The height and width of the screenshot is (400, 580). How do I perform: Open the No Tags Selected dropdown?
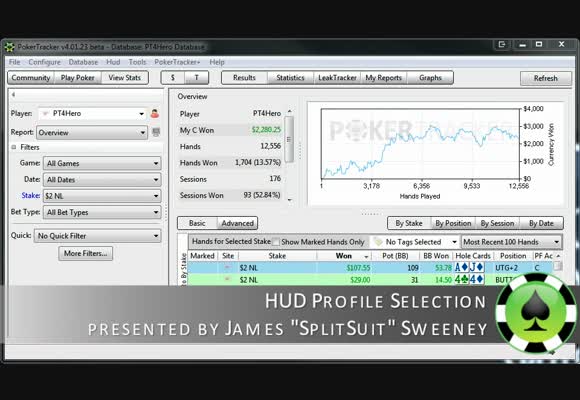415,242
